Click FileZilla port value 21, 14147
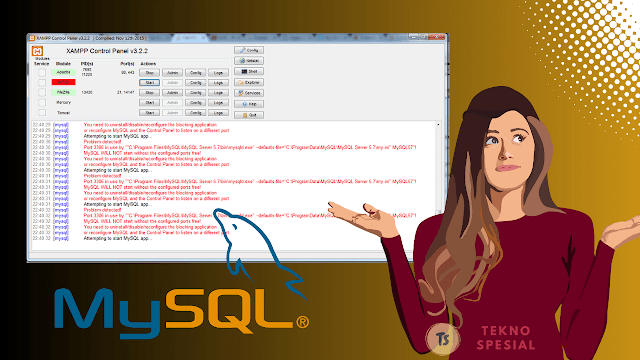 pyautogui.click(x=126, y=92)
